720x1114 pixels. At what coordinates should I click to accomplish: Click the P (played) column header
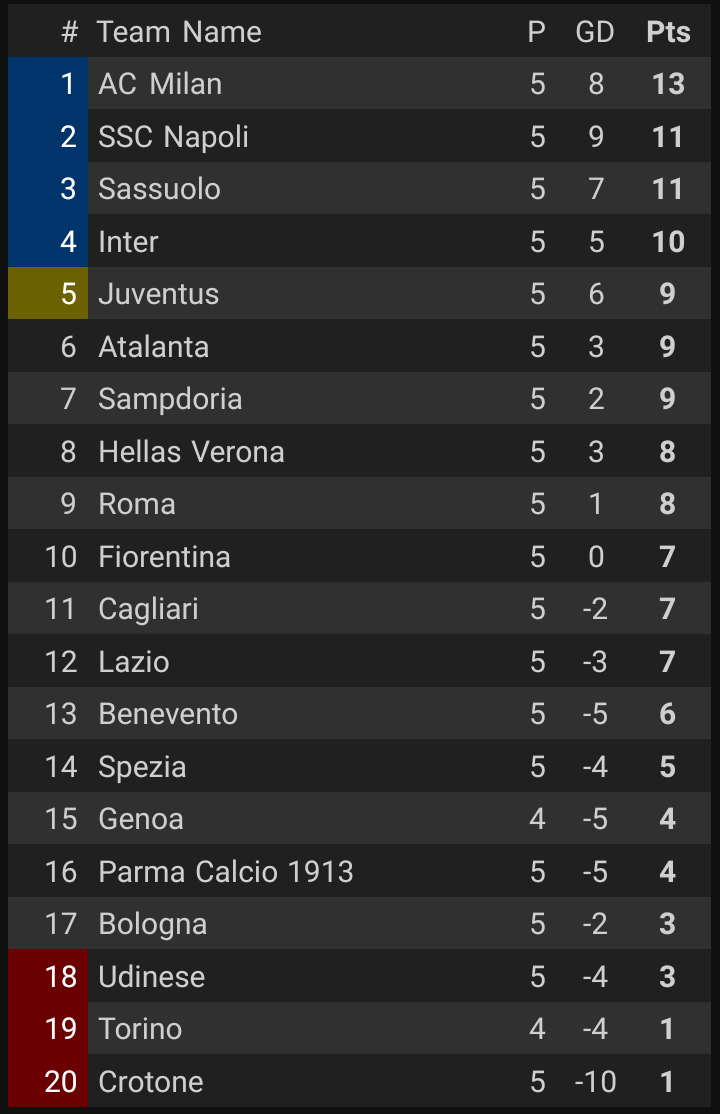coord(537,32)
